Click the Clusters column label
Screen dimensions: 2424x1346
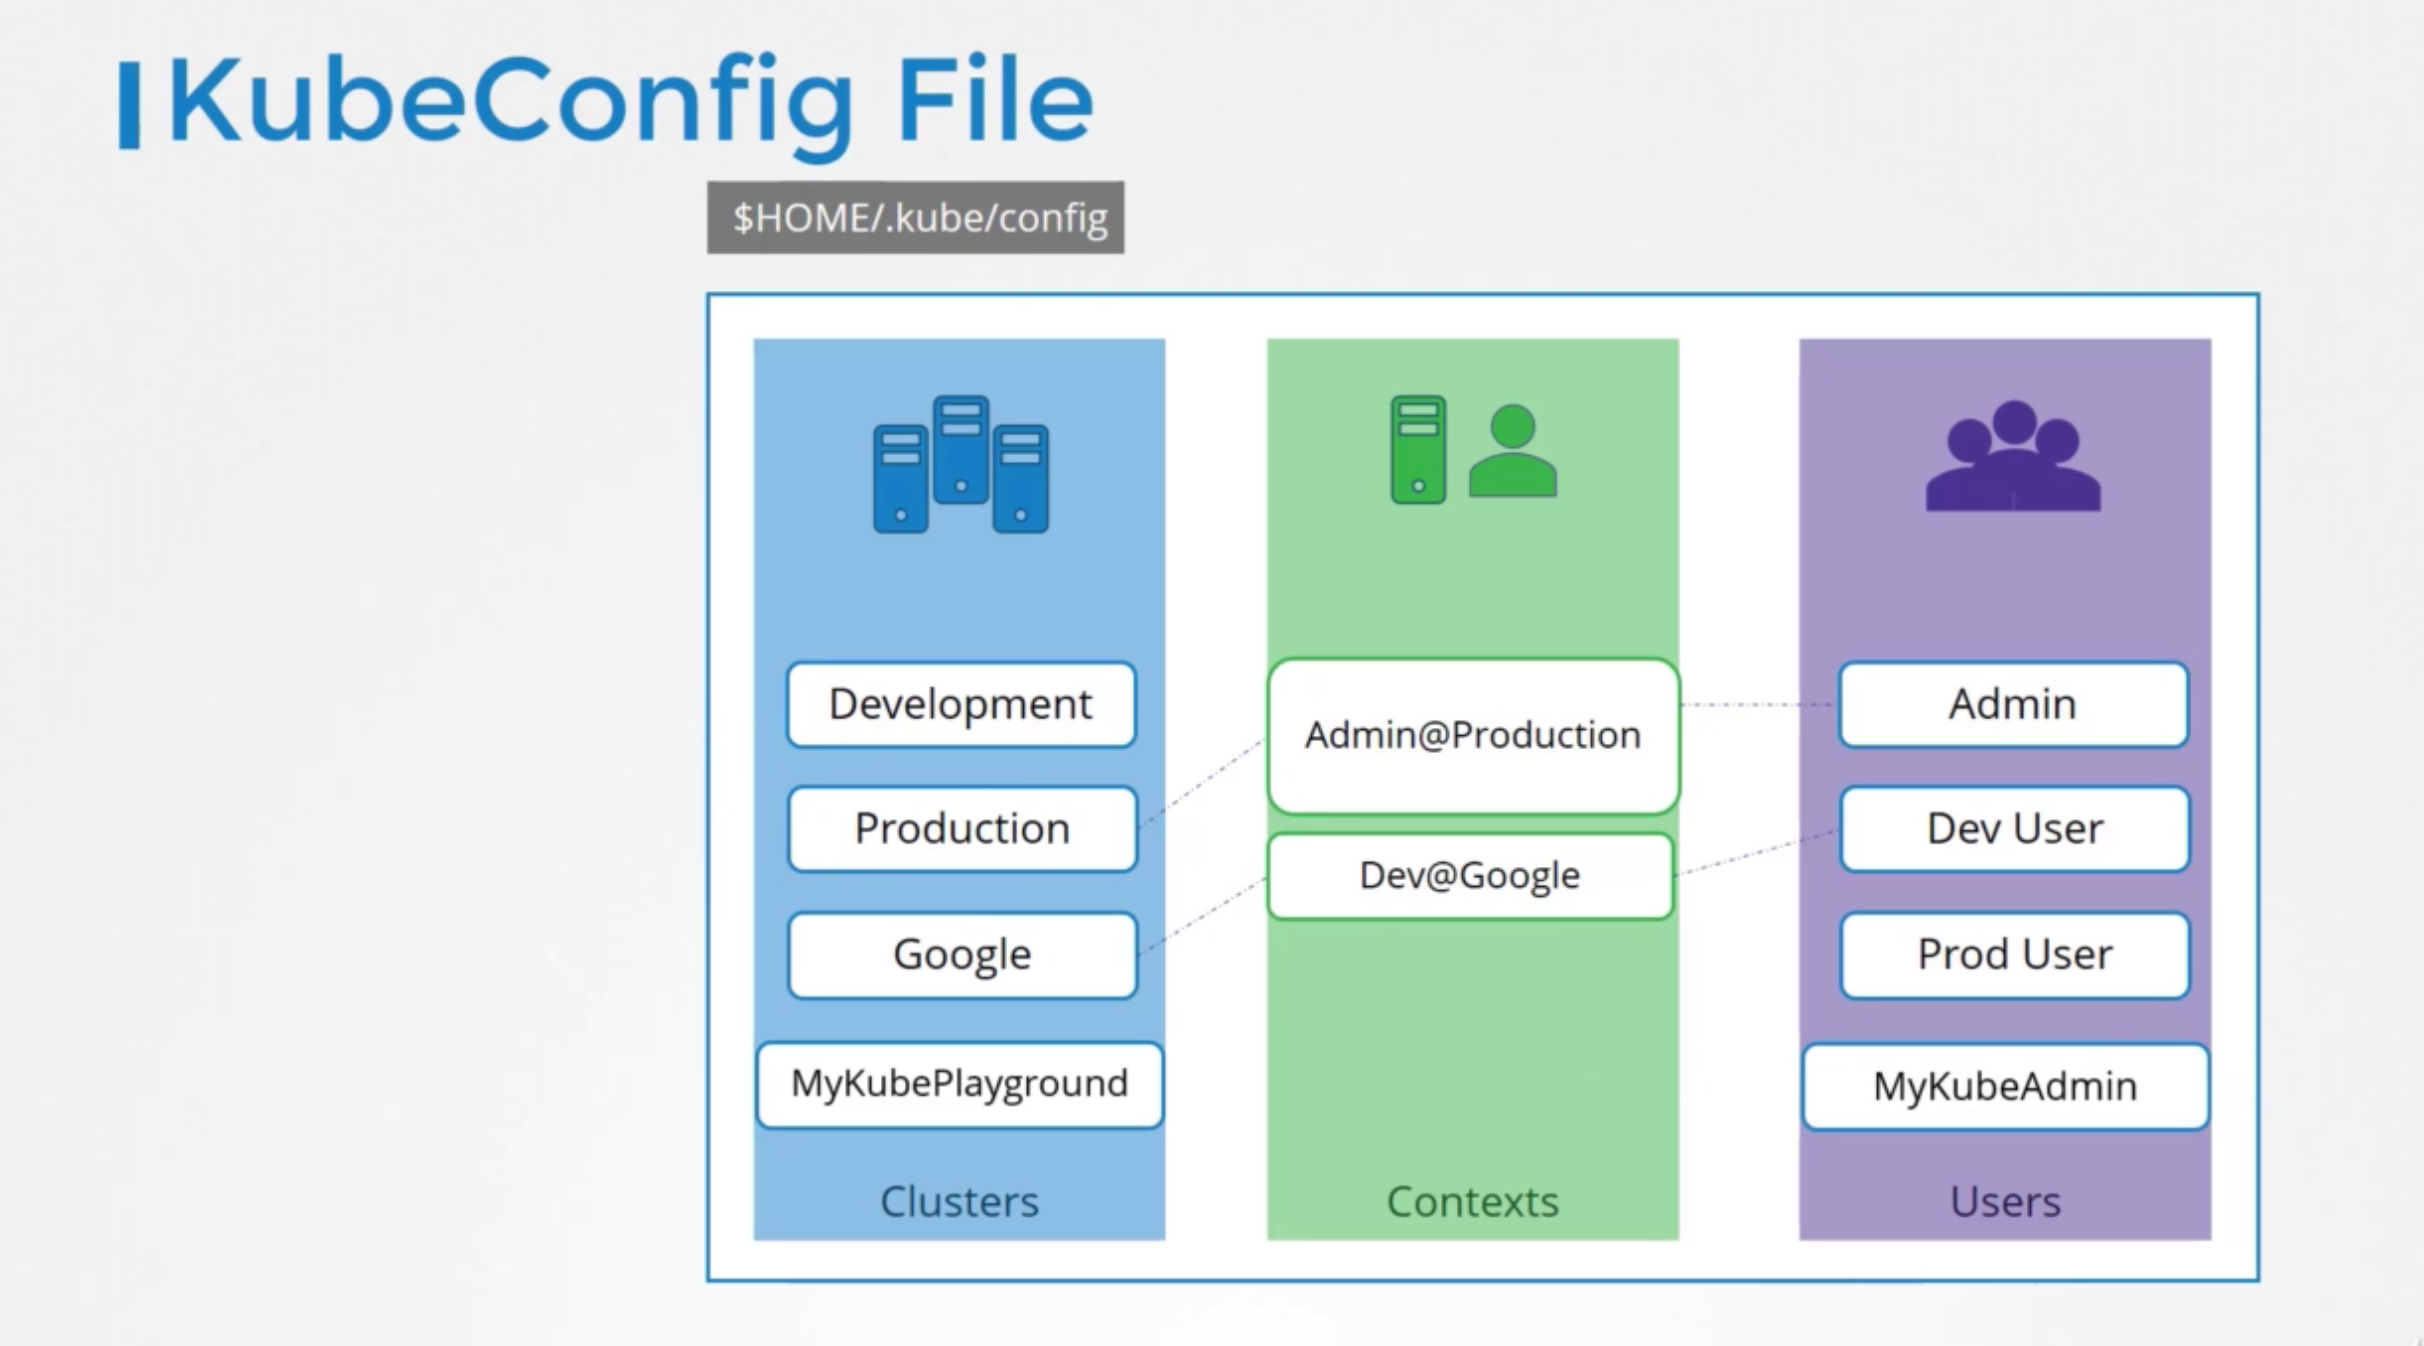point(959,1201)
